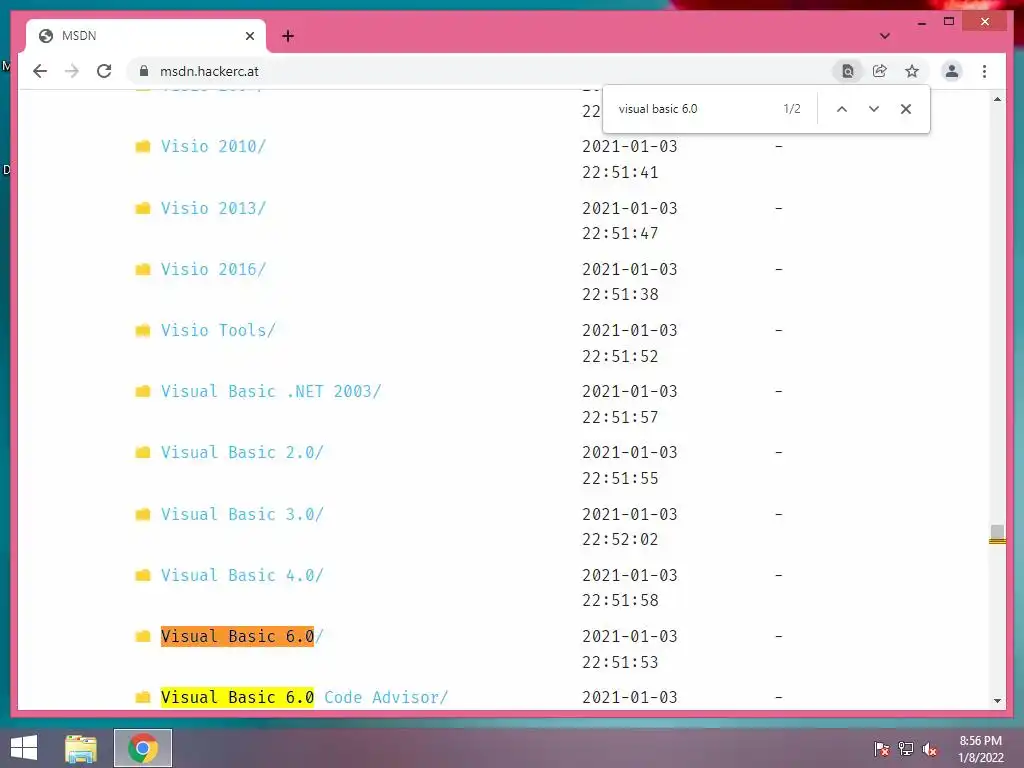Screen dimensions: 1024x768
Task: Select the 22:51:47 timestamp of Visio 2013
Action: [x=620, y=233]
